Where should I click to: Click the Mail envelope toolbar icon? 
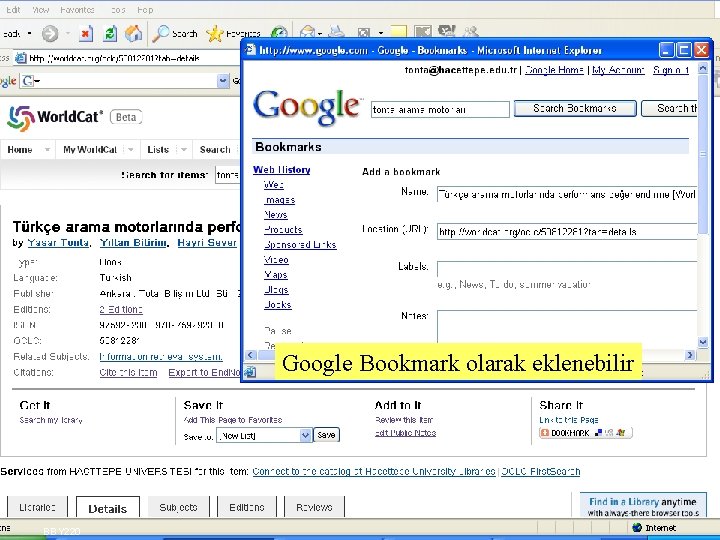pyautogui.click(x=307, y=32)
